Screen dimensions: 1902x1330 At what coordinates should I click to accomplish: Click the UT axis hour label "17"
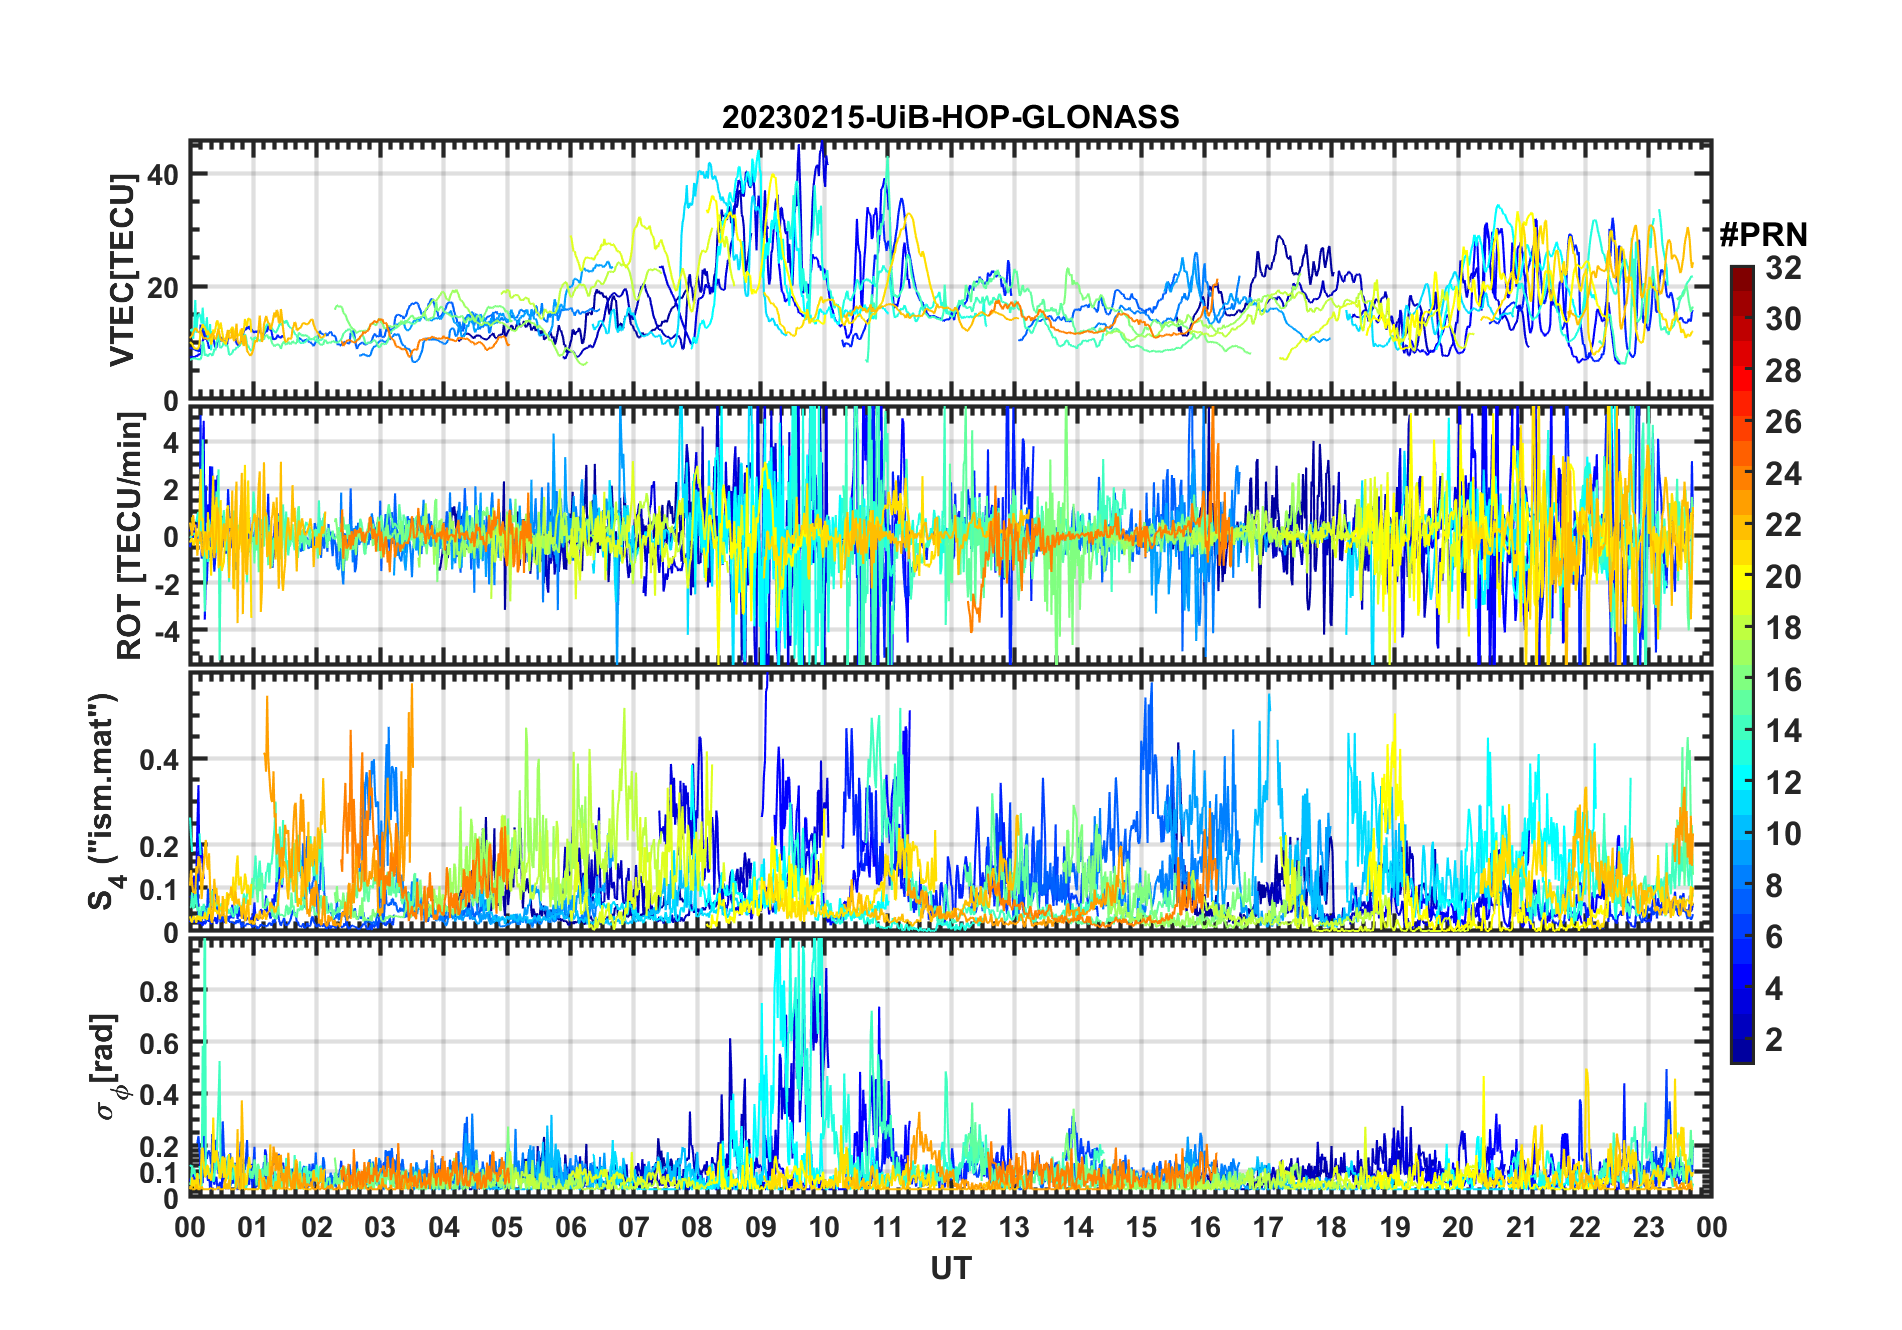pyautogui.click(x=1268, y=1228)
